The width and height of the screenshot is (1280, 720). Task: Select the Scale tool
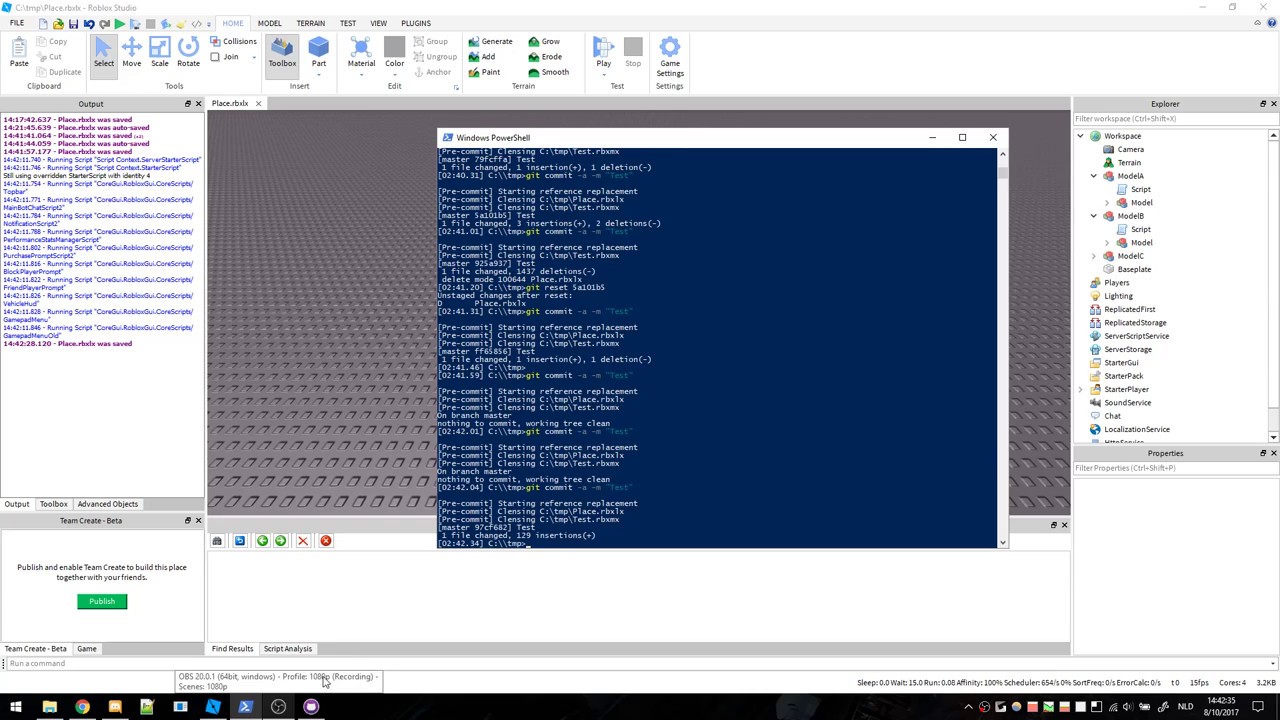tap(160, 53)
